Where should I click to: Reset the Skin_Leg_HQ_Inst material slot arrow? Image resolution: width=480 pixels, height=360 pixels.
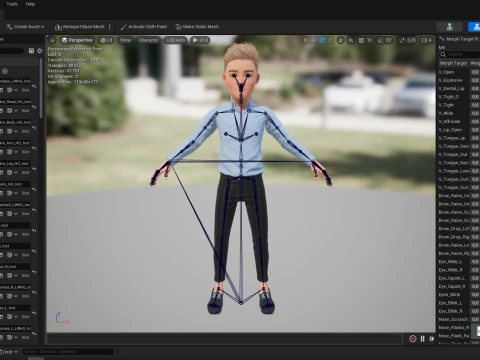click(34, 169)
